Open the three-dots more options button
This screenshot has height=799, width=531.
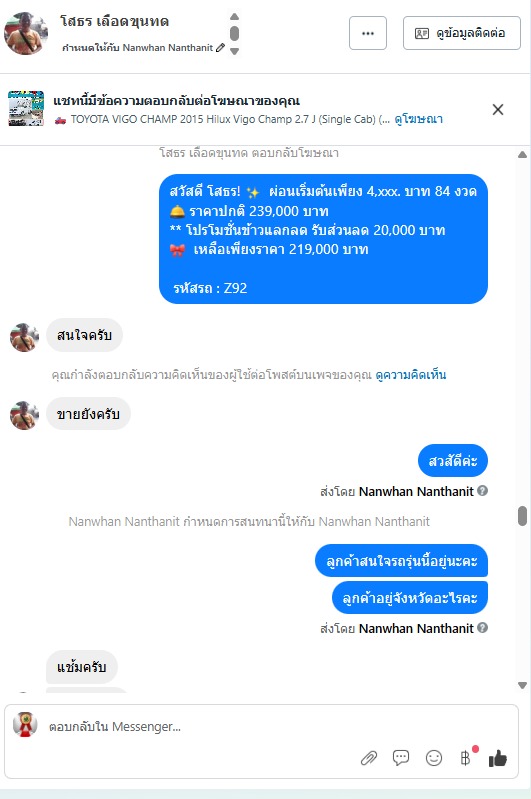pyautogui.click(x=368, y=33)
